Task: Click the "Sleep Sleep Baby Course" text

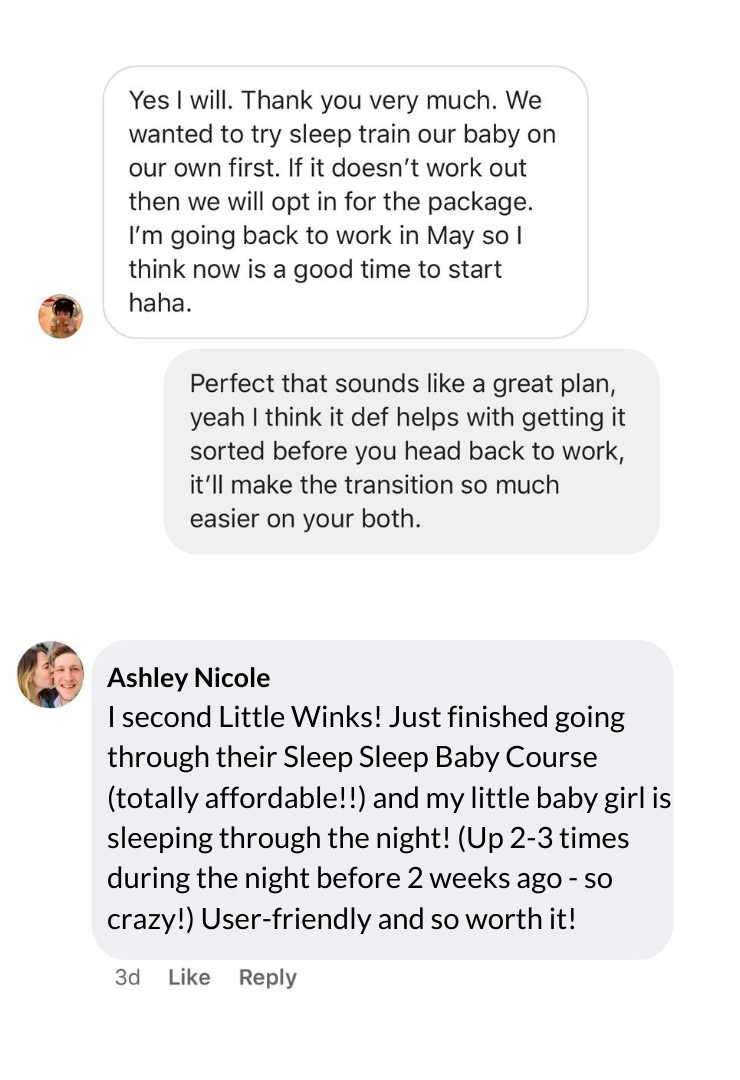Action: pyautogui.click(x=440, y=757)
